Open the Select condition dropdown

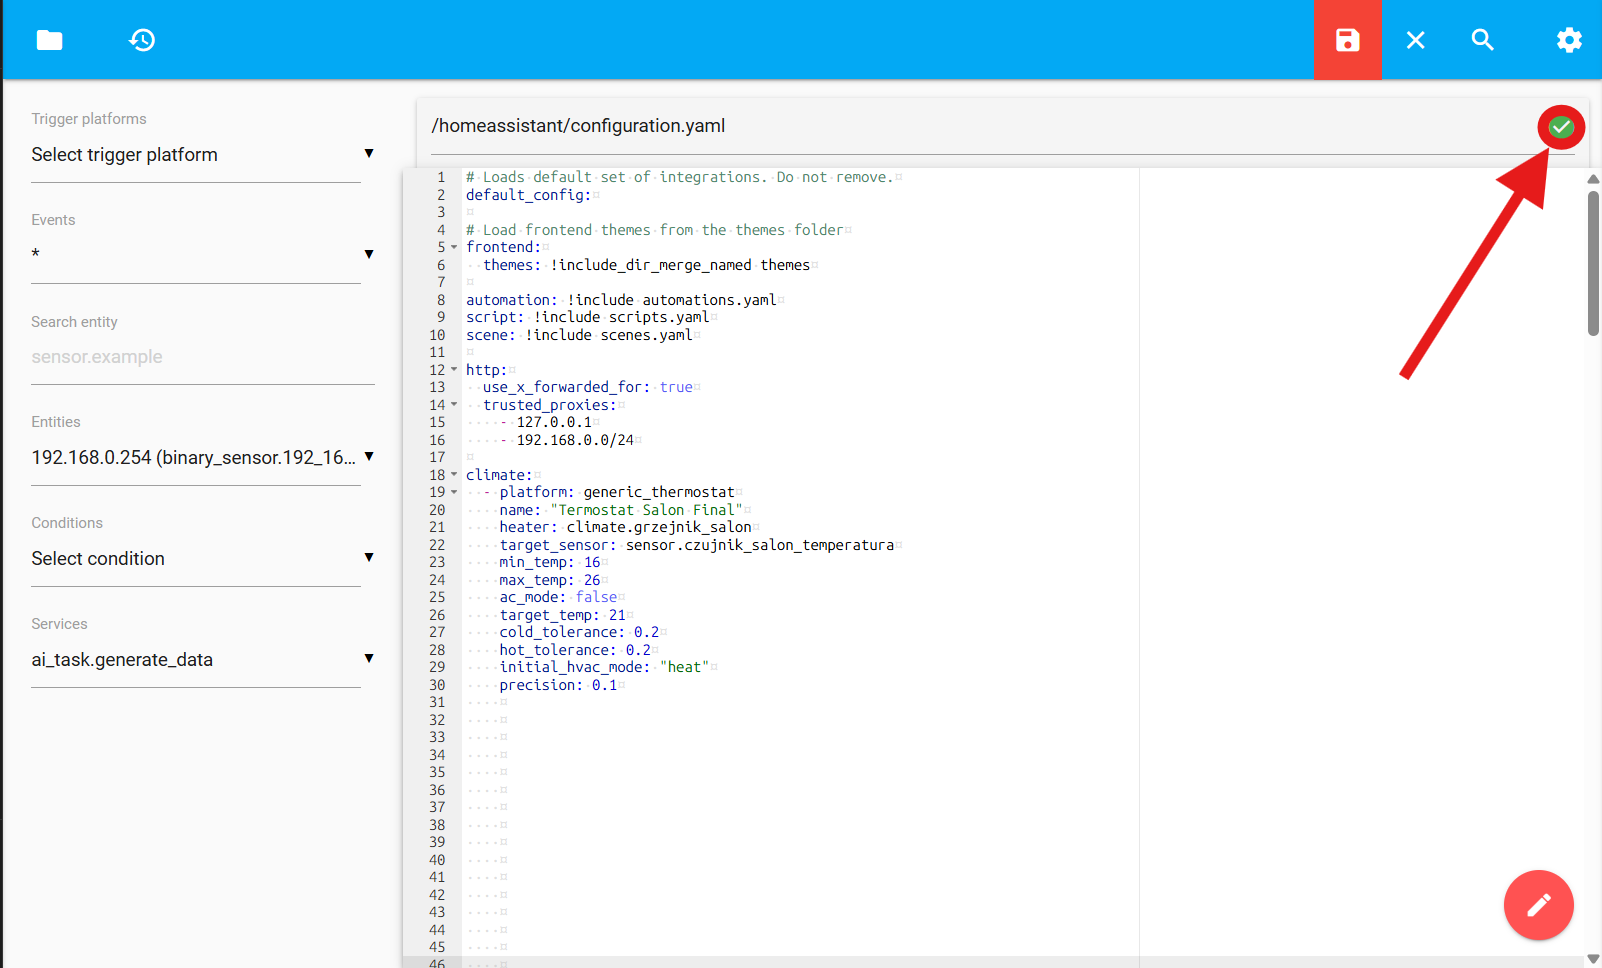[202, 559]
